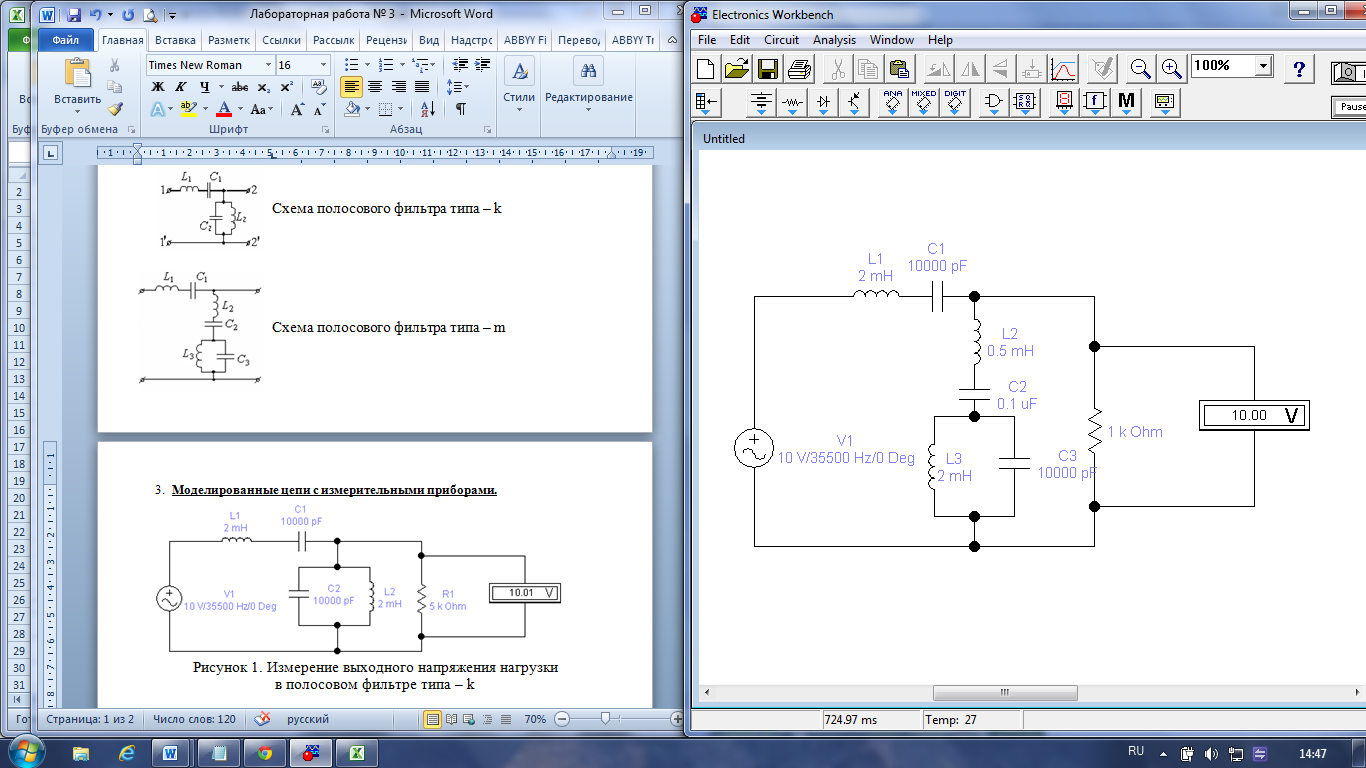Open the Файл tab in Word
Image resolution: width=1366 pixels, height=768 pixels.
coord(66,41)
